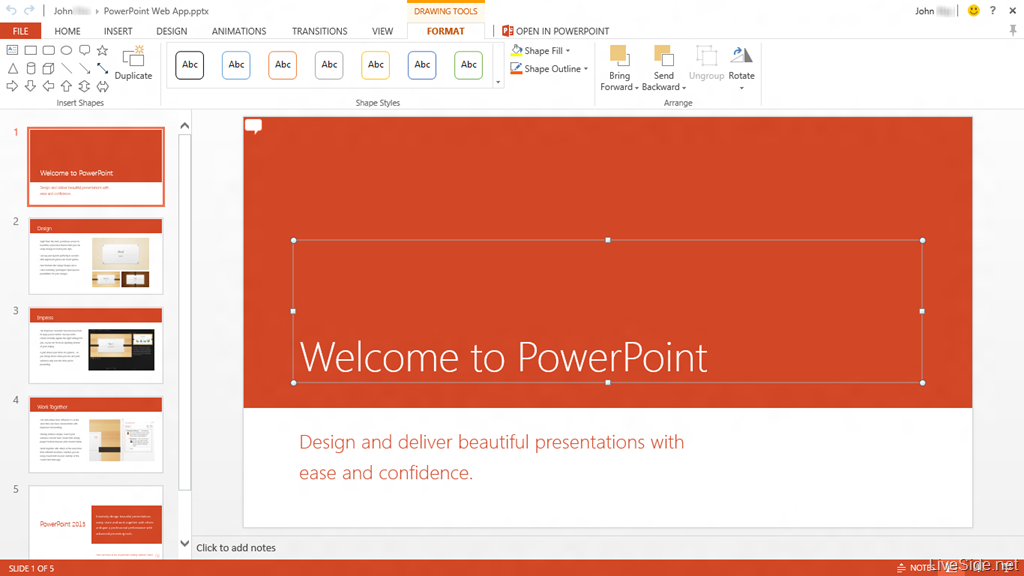Apply the dark blue outline Abc style
This screenshot has width=1024, height=576.
(x=422, y=65)
